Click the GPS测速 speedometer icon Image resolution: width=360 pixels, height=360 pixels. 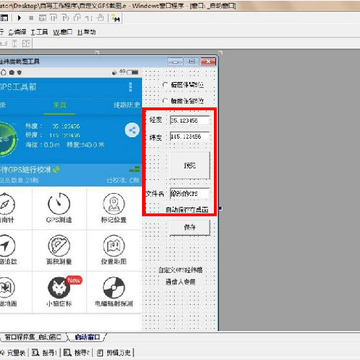[59, 204]
